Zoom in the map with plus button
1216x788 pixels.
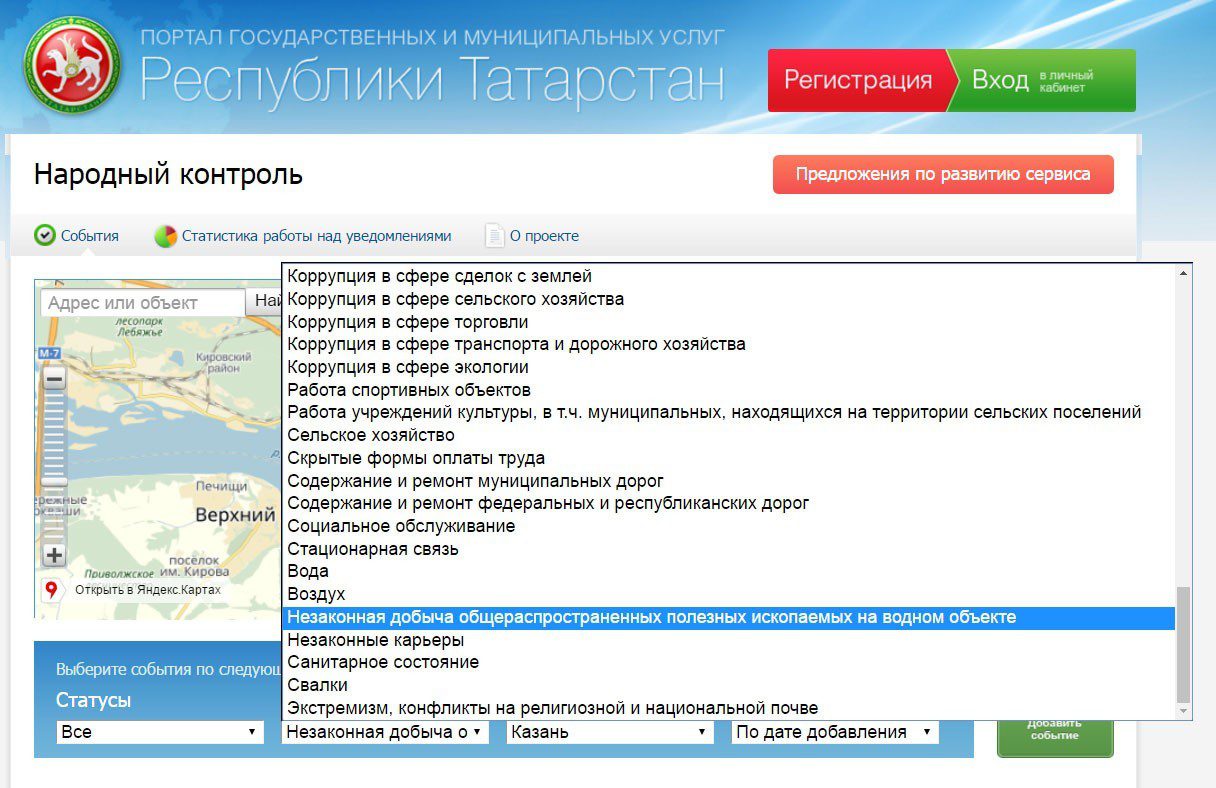click(55, 556)
